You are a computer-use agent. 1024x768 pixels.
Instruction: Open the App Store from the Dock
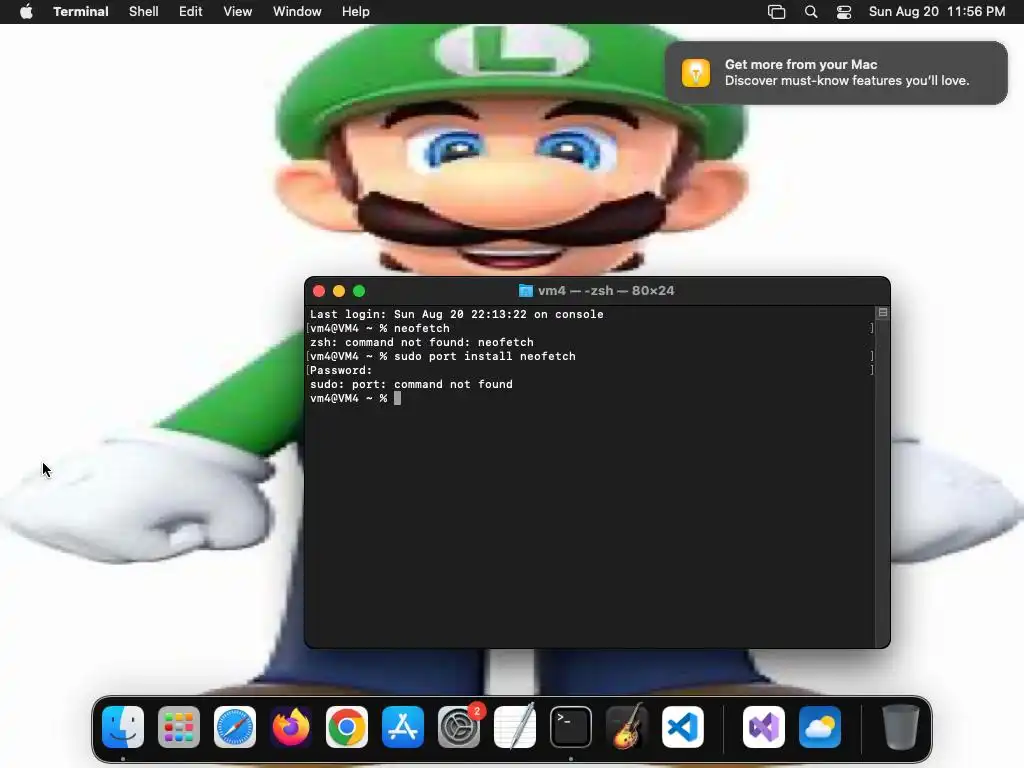coord(403,727)
